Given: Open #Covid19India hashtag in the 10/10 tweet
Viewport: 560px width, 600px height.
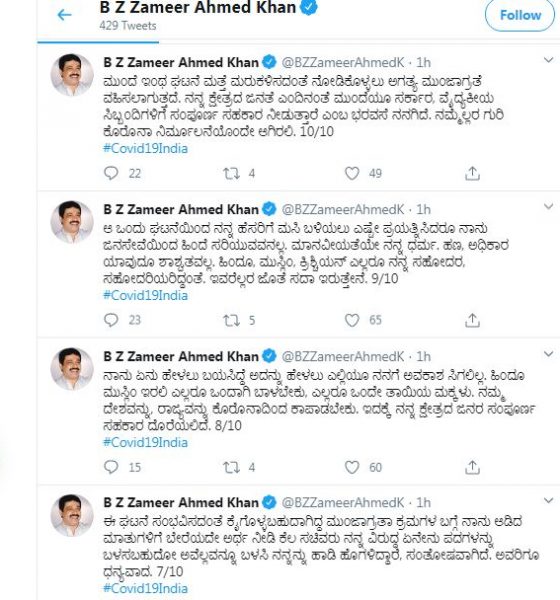Looking at the screenshot, I should click(145, 148).
